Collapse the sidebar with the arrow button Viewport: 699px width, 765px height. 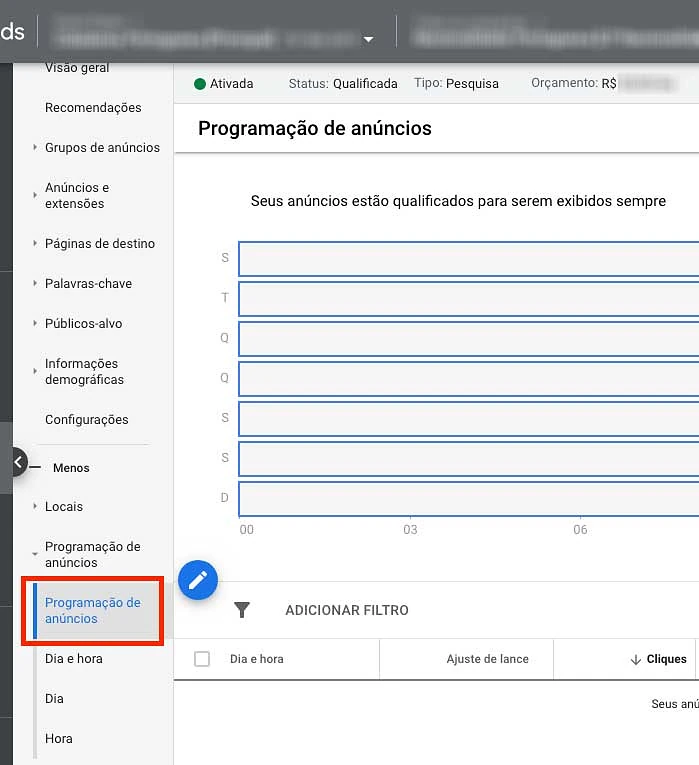pyautogui.click(x=19, y=462)
